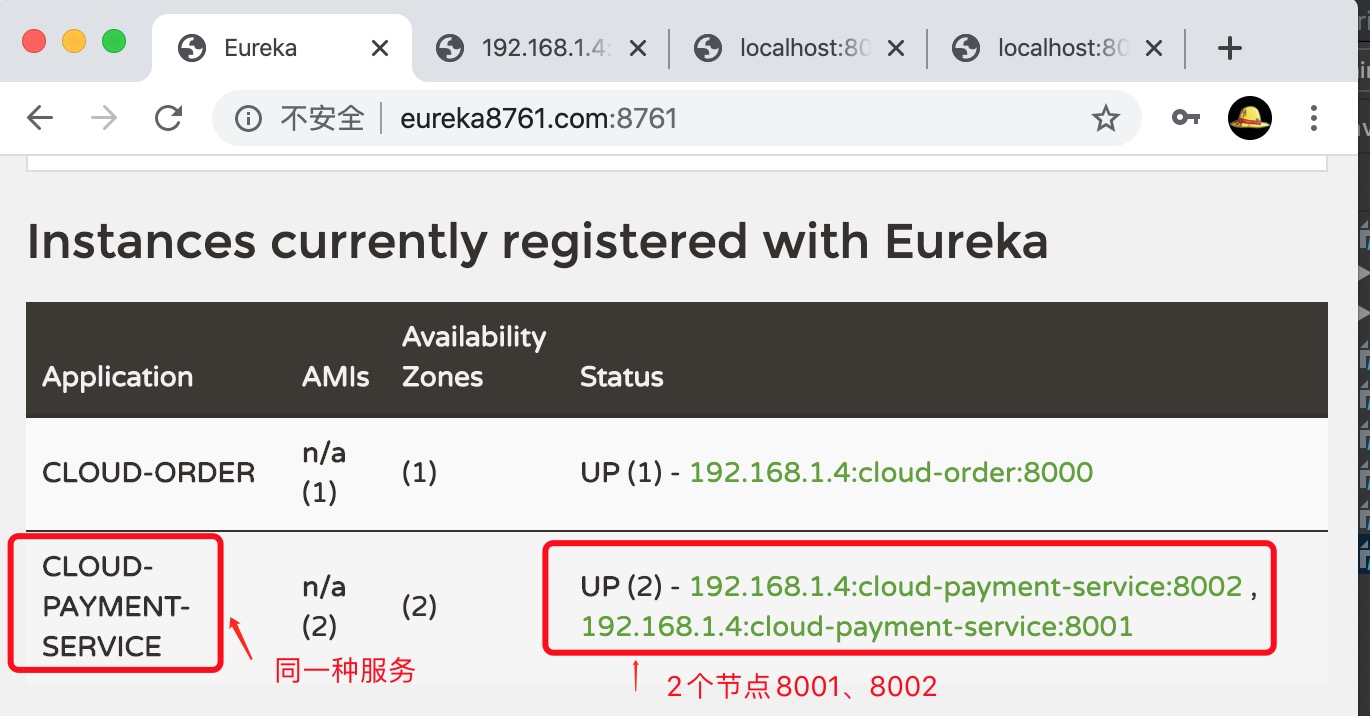Open the password key icon
Viewport: 1370px width, 716px height.
click(1186, 118)
